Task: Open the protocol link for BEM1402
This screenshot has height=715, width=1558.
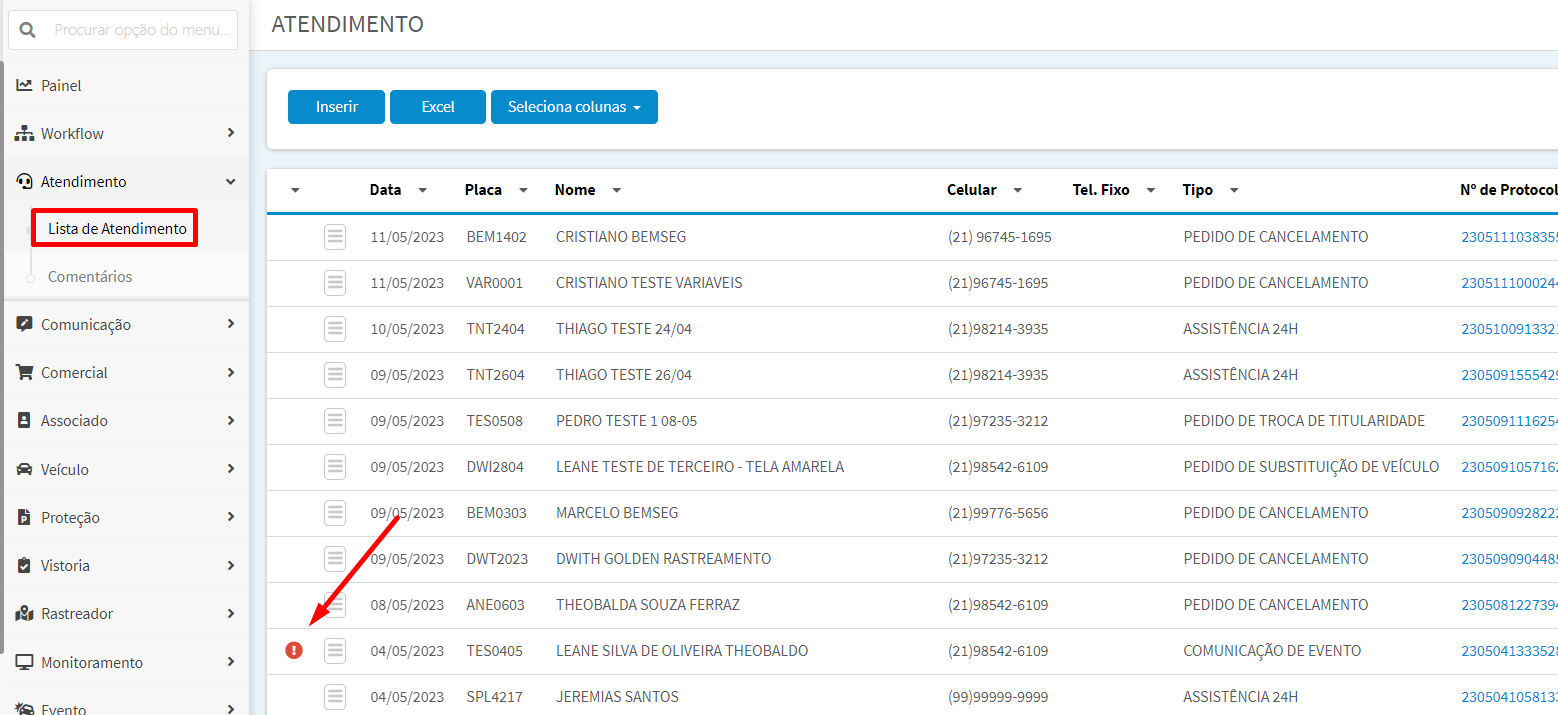Action: click(x=1509, y=237)
